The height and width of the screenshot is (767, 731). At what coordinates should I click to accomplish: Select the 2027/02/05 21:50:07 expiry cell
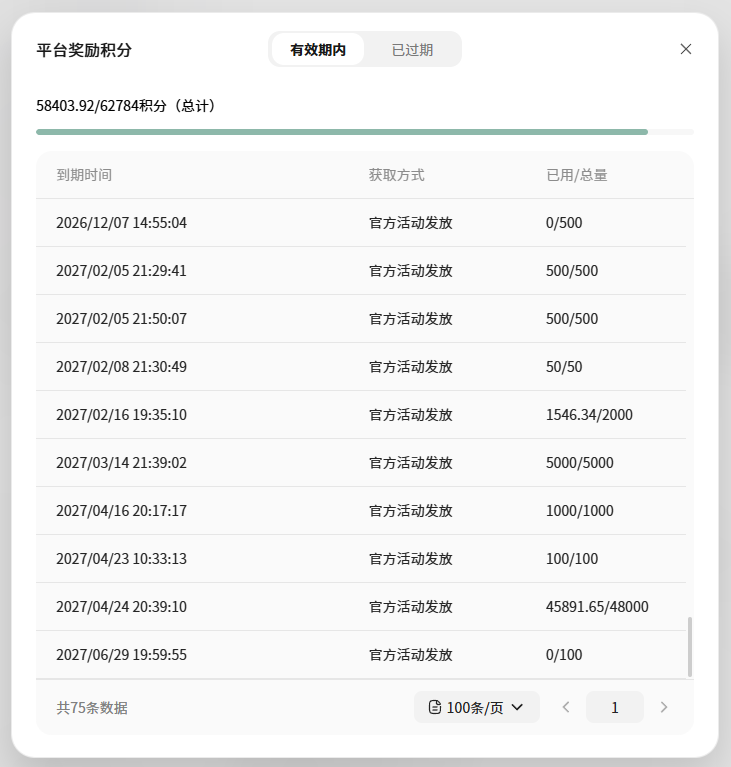[121, 318]
